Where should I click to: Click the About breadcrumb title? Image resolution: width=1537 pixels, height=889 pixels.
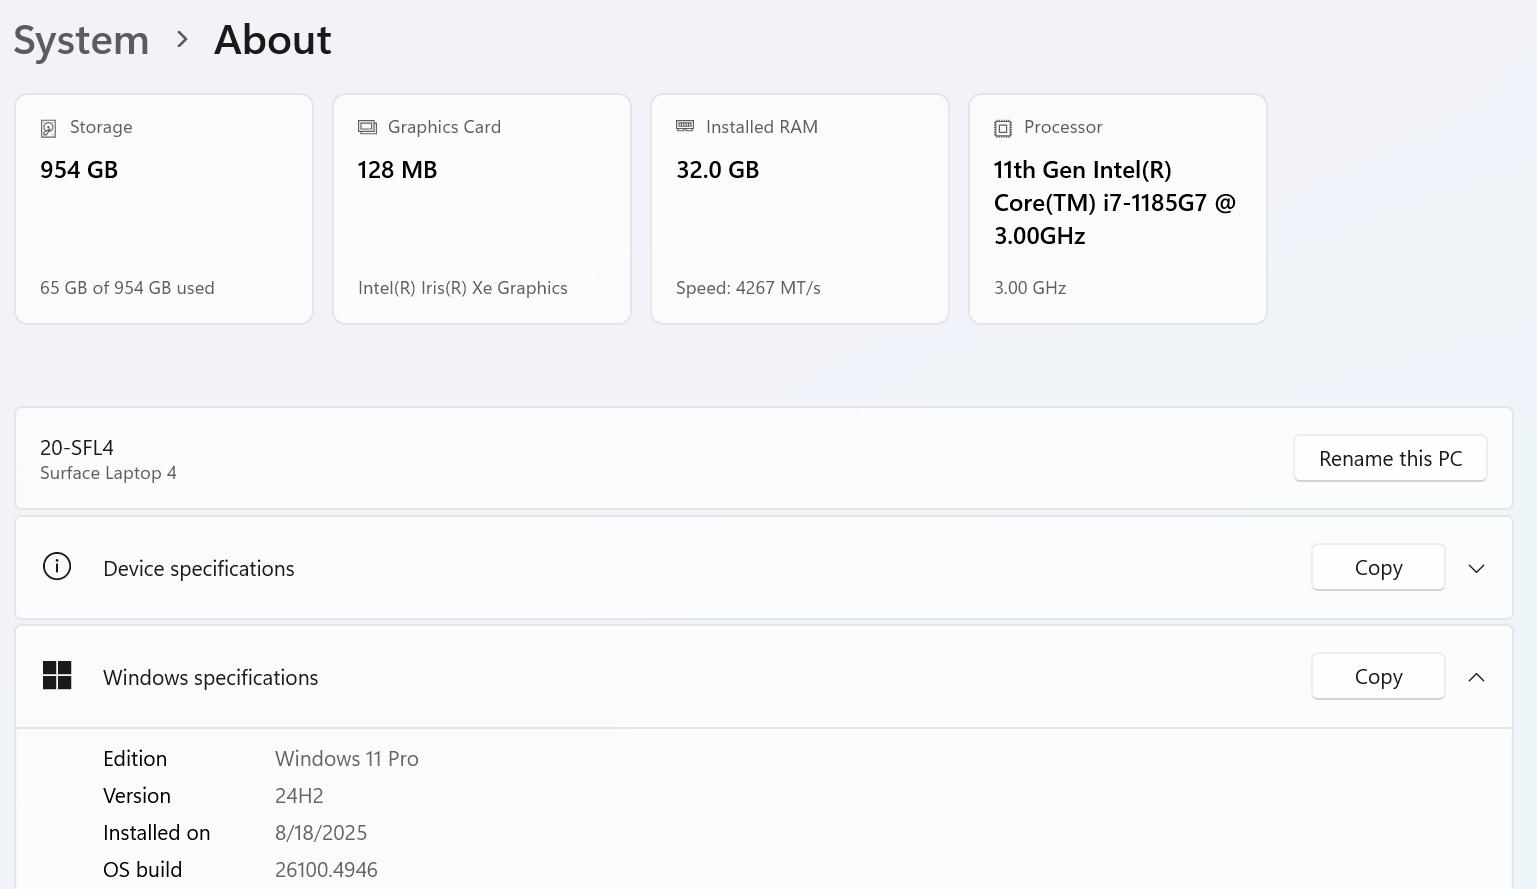pos(272,40)
